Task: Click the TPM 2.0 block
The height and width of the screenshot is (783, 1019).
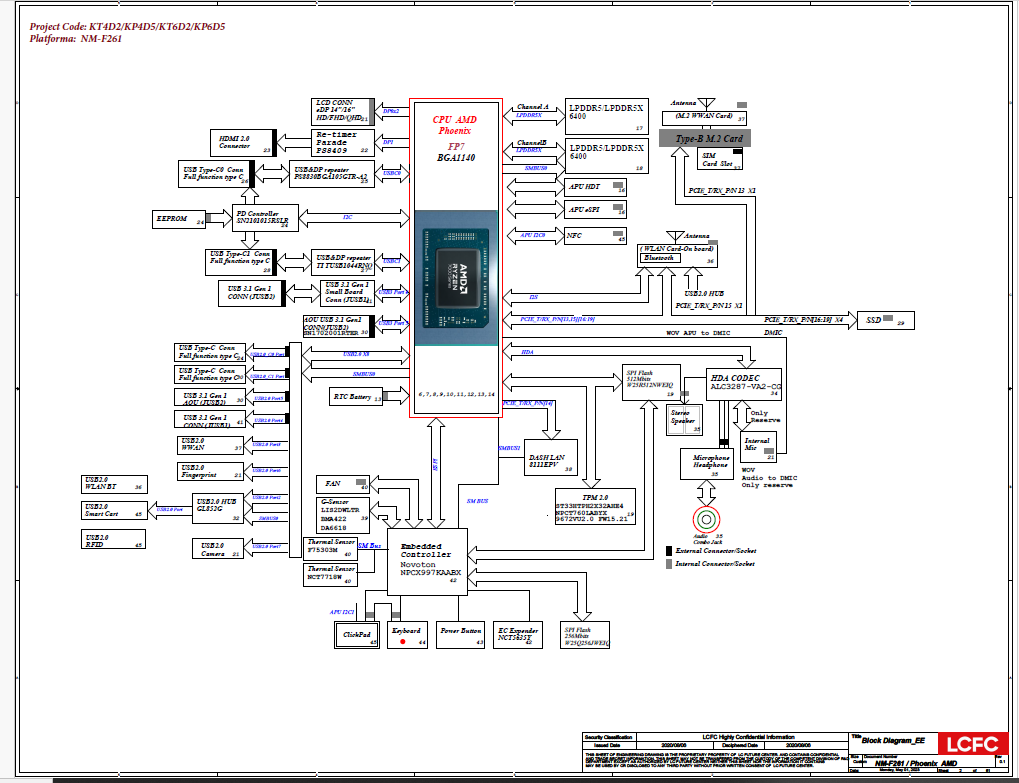Action: pos(595,506)
